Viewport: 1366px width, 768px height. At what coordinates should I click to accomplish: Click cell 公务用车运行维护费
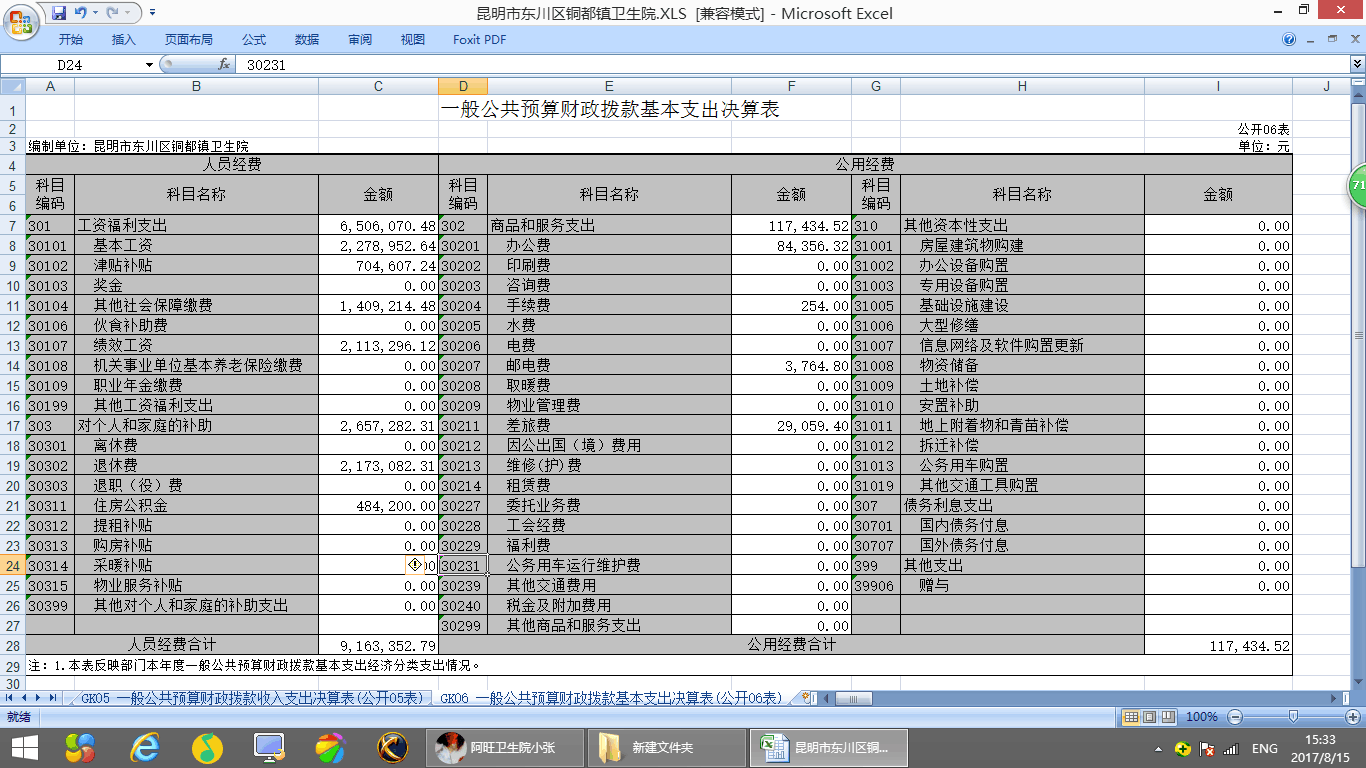(x=609, y=566)
